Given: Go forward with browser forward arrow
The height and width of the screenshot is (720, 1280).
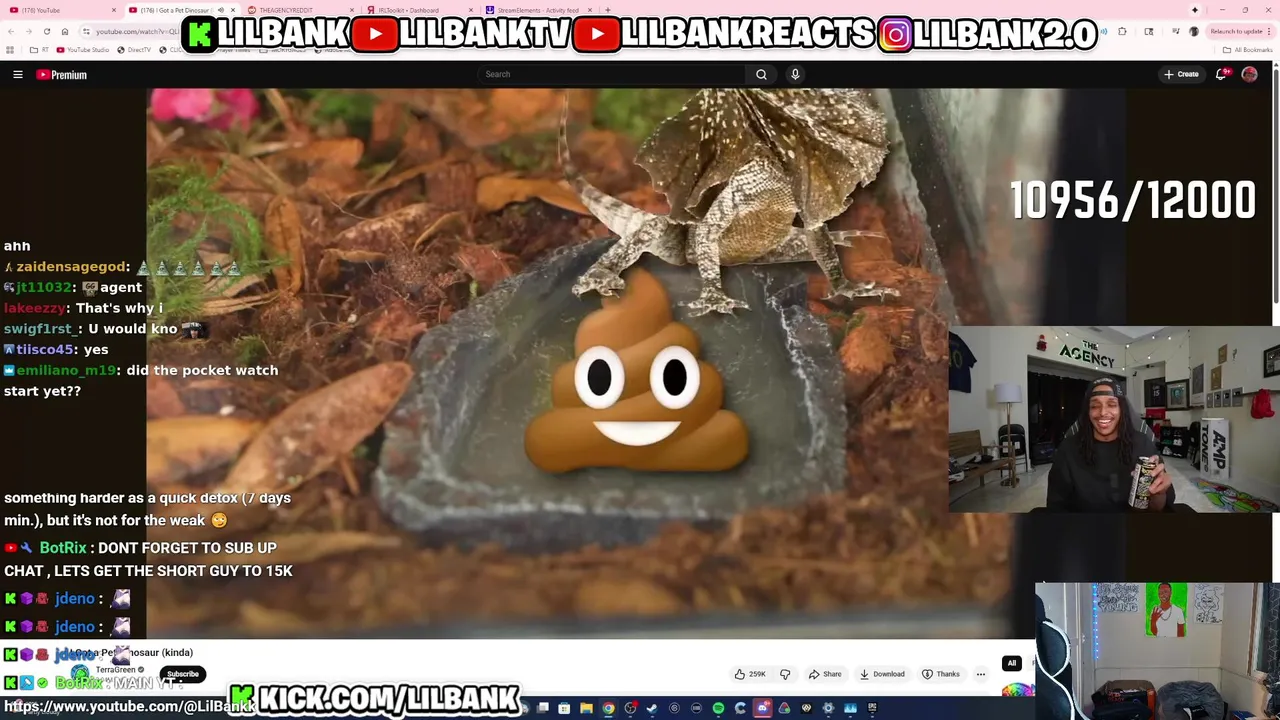Looking at the screenshot, I should (x=28, y=31).
